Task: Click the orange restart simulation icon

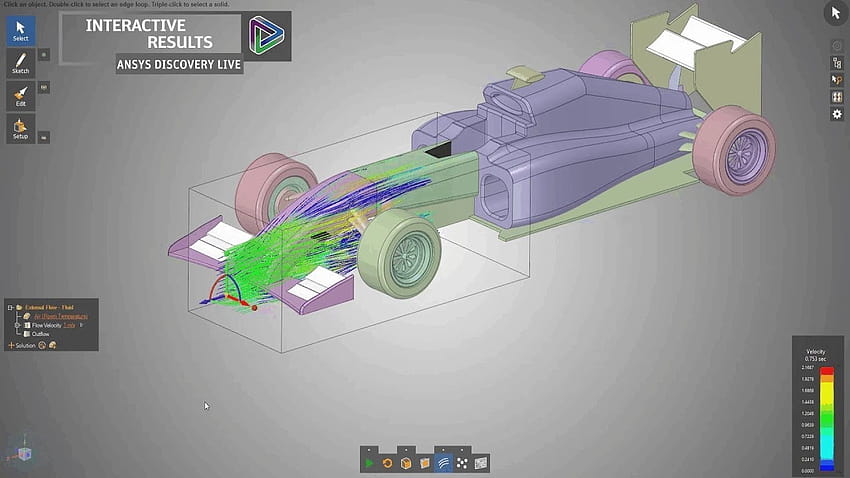Action: 388,463
